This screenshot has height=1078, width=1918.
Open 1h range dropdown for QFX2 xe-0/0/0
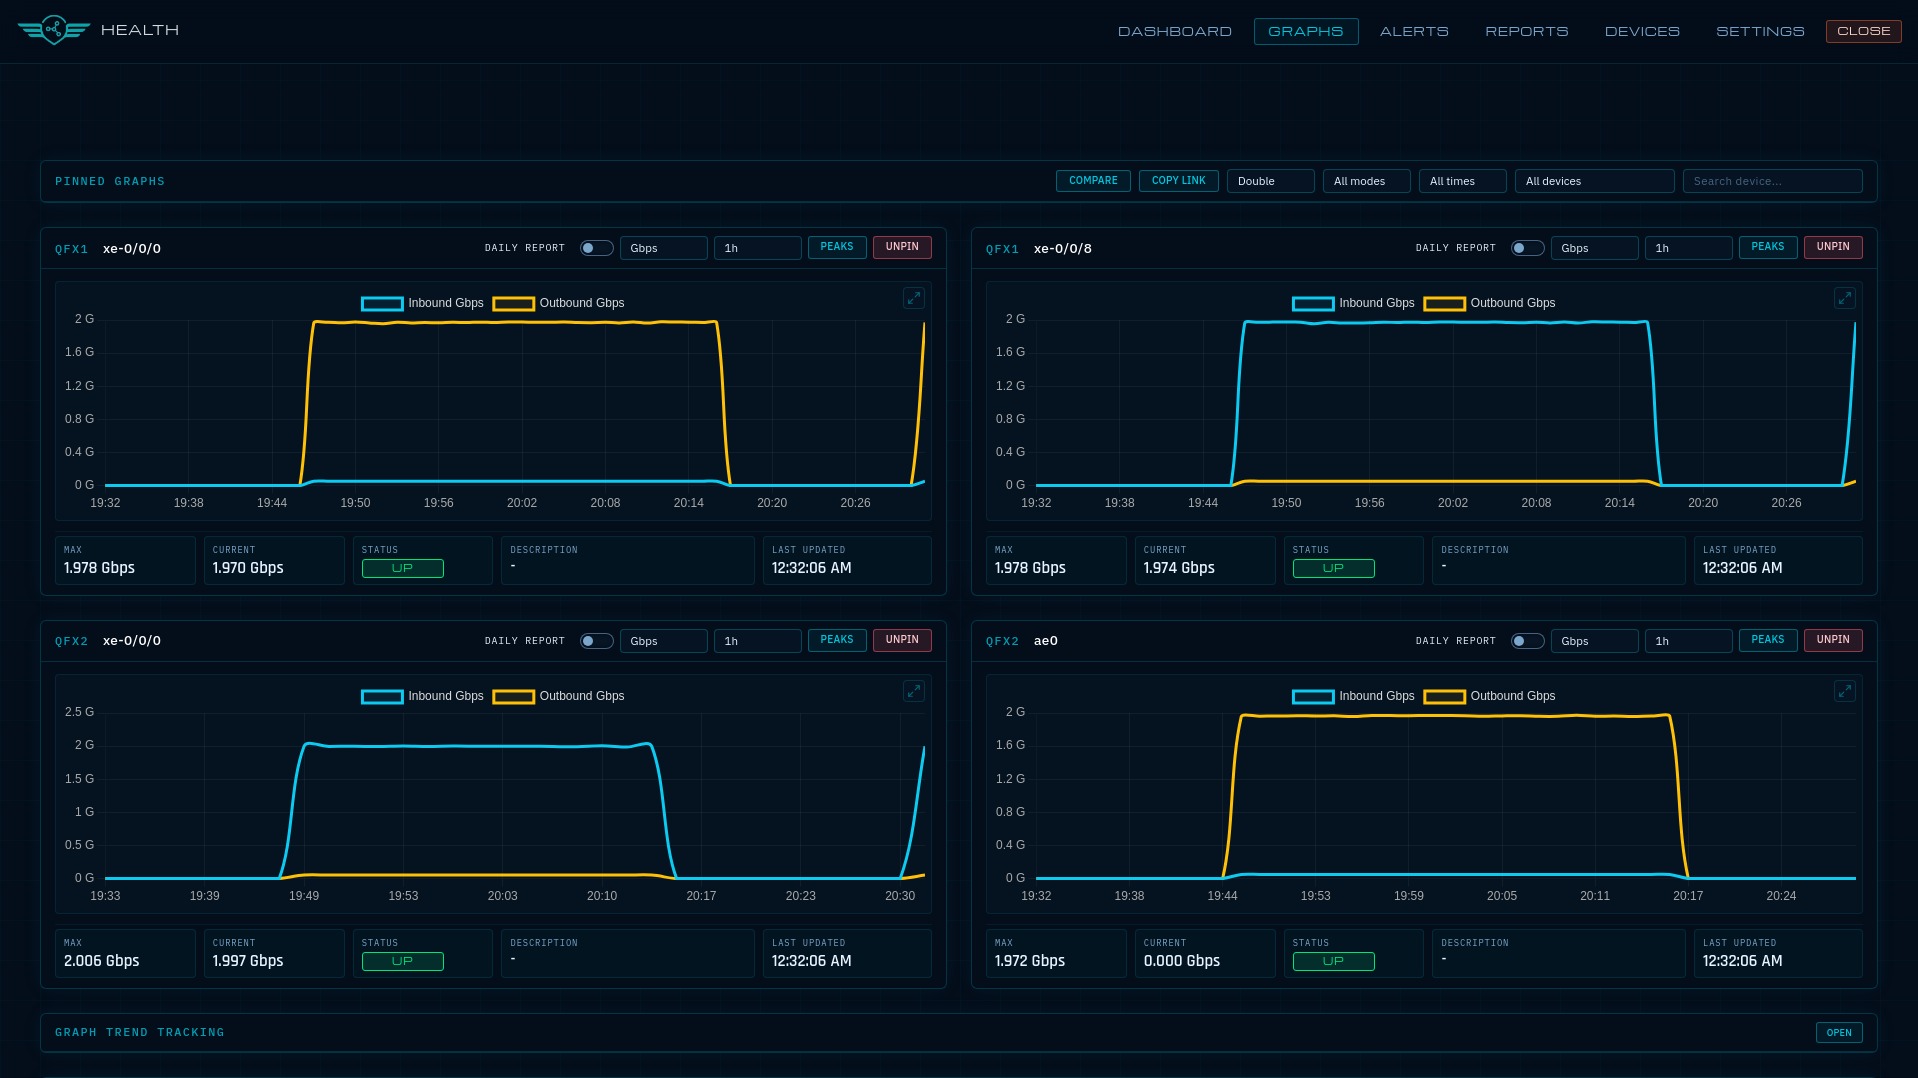point(757,641)
